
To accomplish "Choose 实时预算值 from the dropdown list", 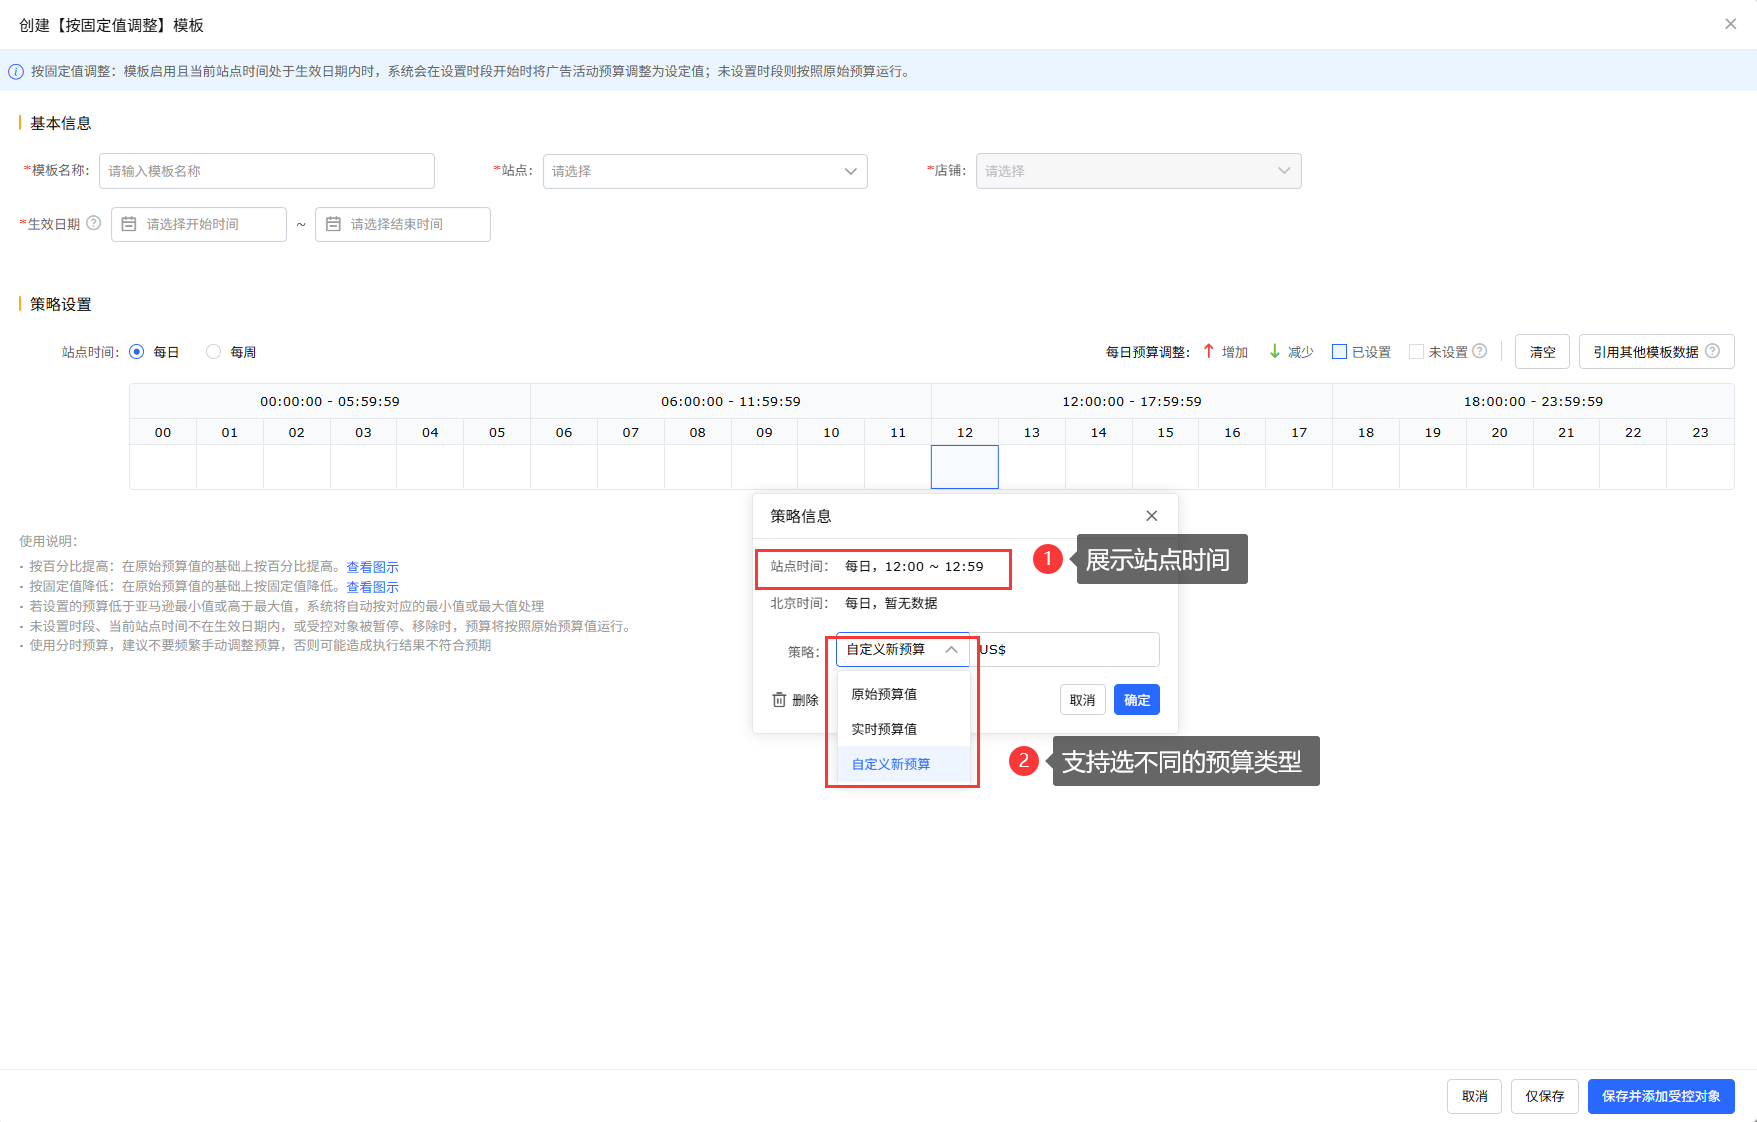I will tap(903, 729).
